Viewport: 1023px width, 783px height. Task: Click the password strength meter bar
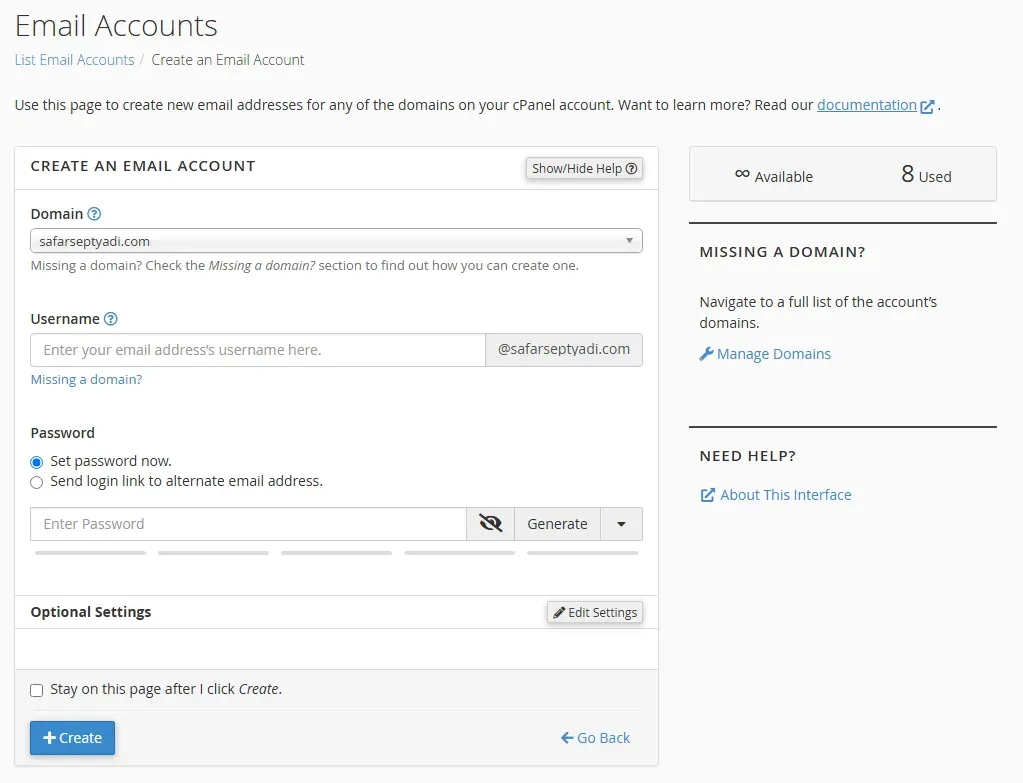click(x=336, y=552)
